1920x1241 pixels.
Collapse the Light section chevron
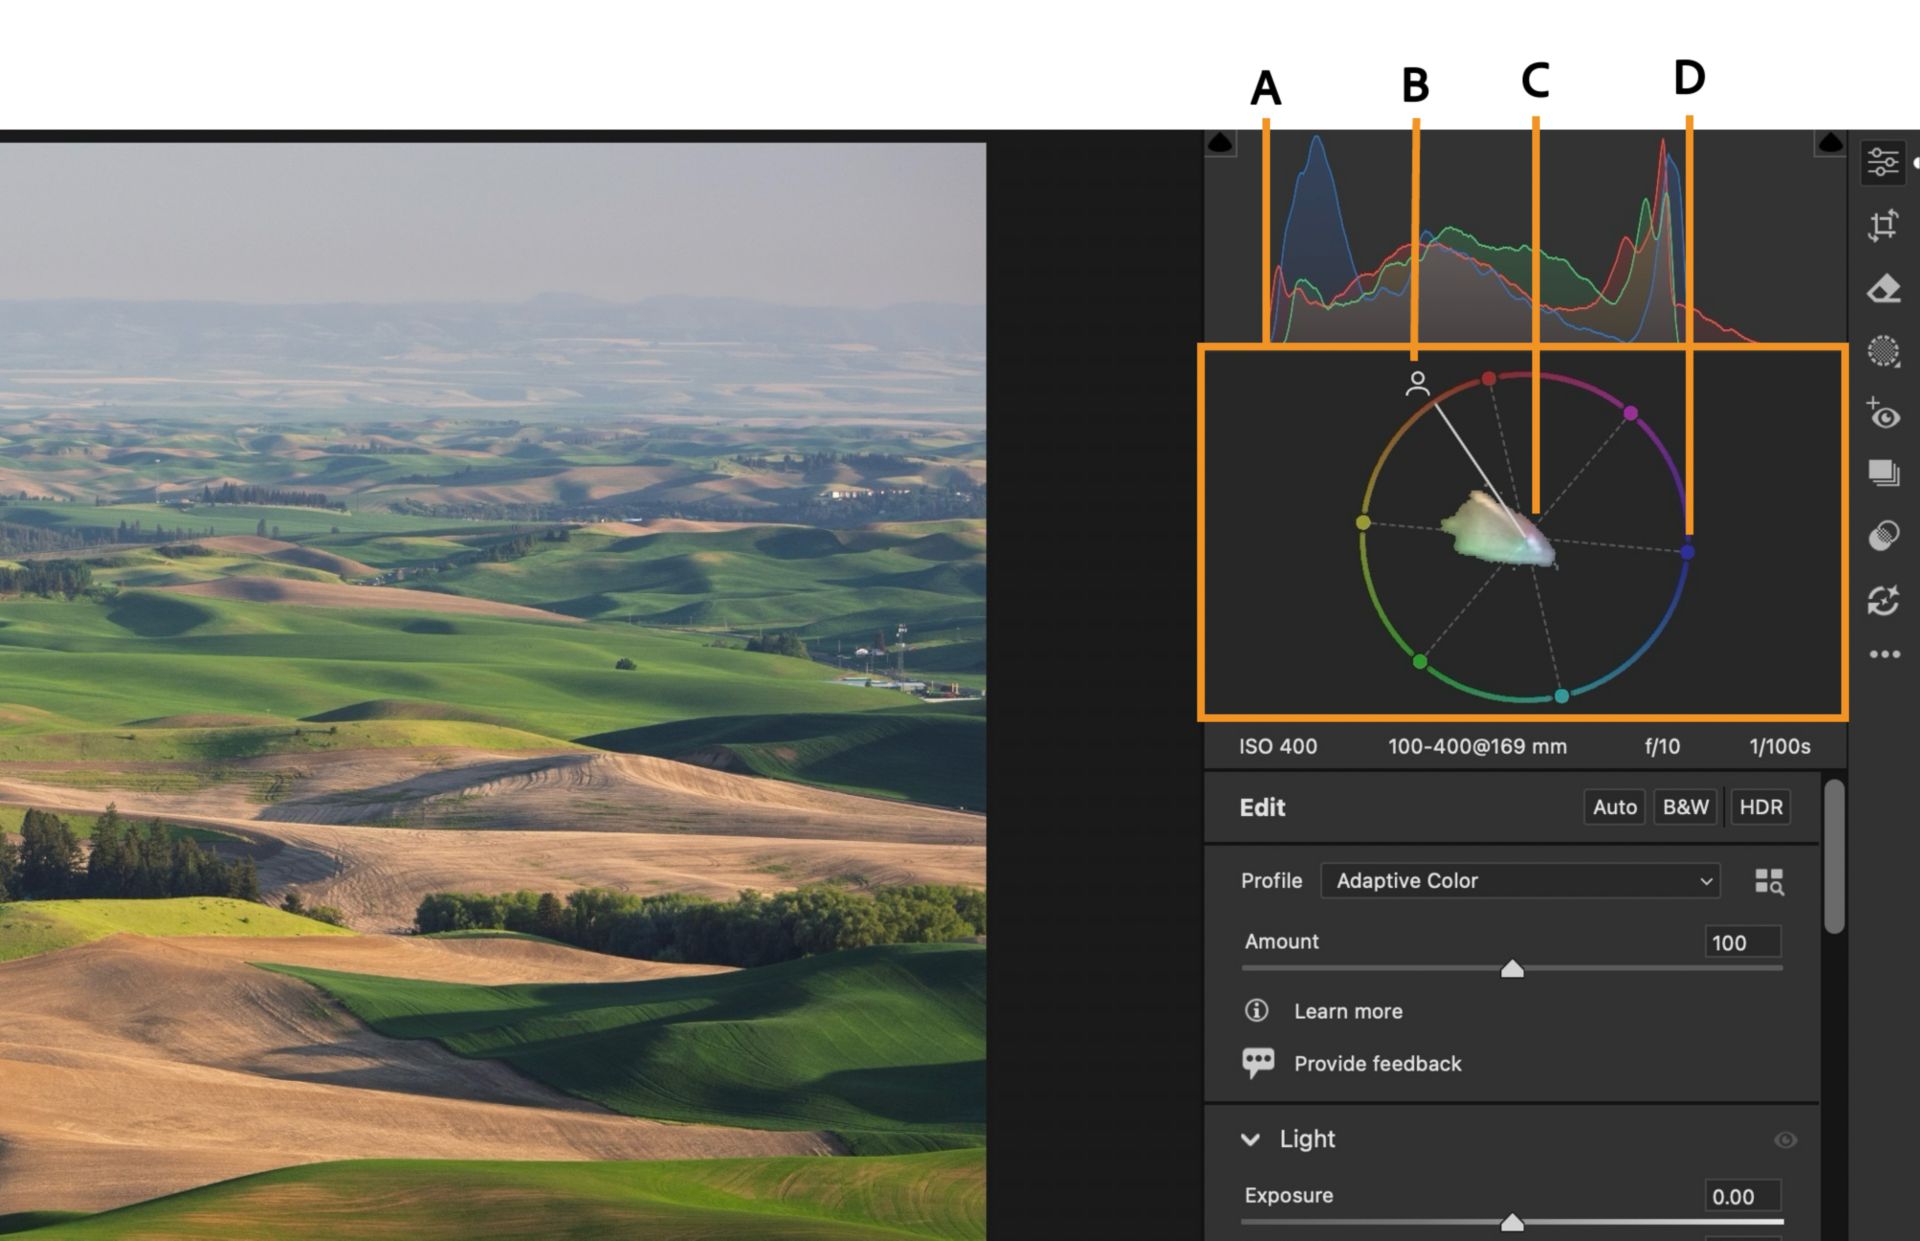pyautogui.click(x=1250, y=1139)
